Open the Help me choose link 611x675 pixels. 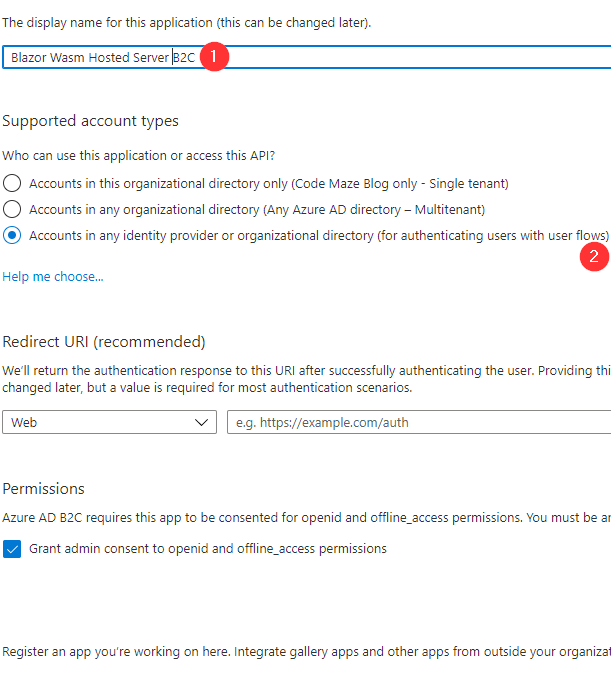pos(53,276)
